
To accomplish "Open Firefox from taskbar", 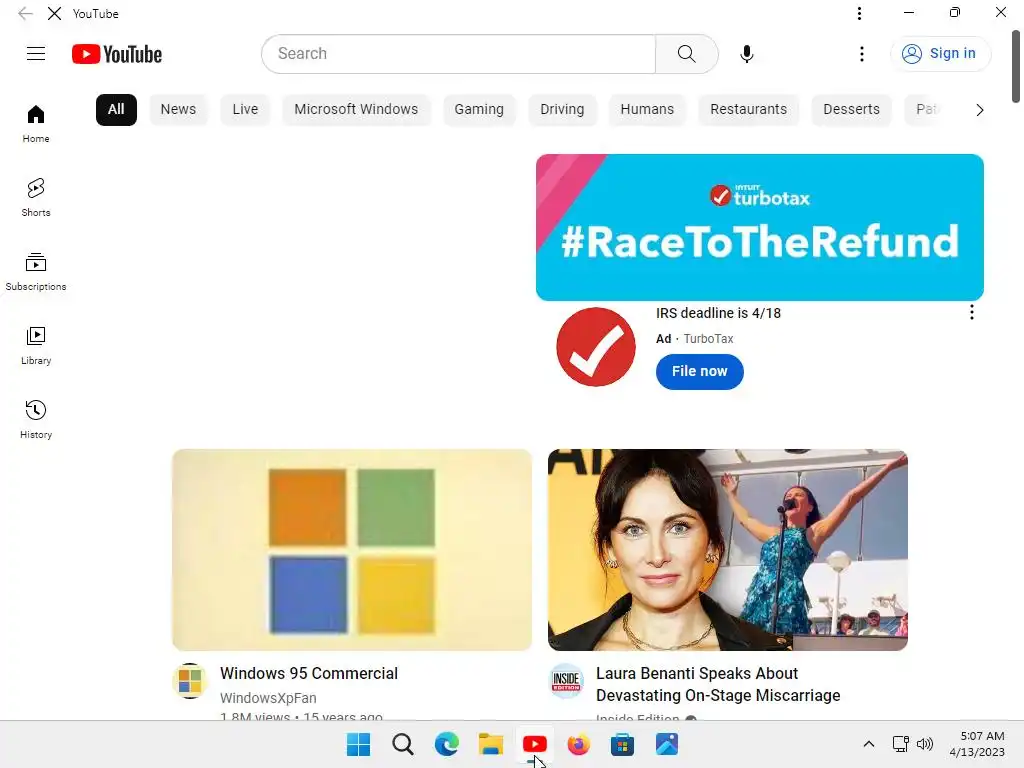I will pos(579,744).
